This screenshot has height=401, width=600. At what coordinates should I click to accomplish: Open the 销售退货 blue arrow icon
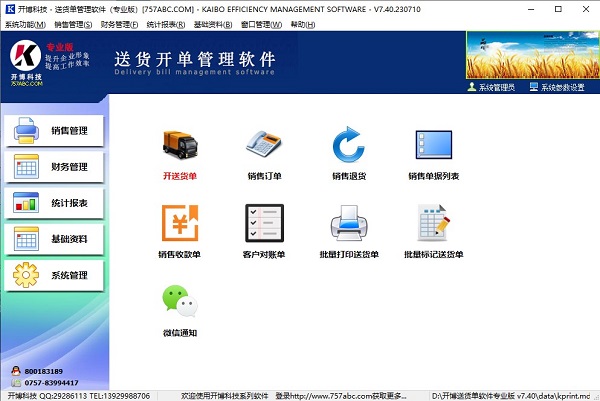pyautogui.click(x=349, y=145)
